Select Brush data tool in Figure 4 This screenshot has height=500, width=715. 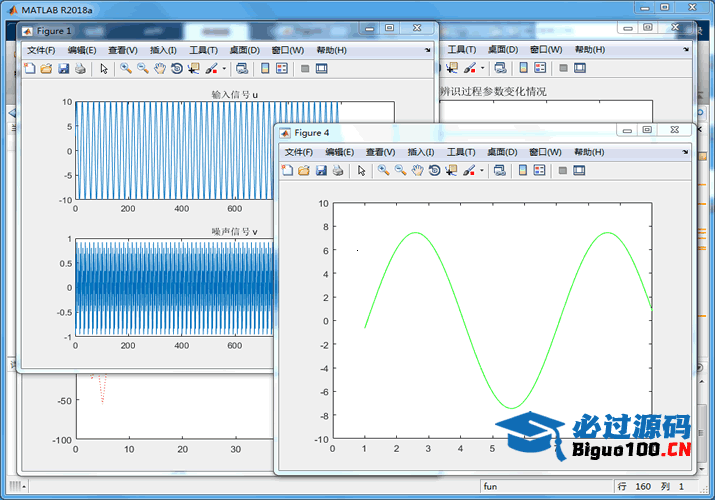point(469,170)
